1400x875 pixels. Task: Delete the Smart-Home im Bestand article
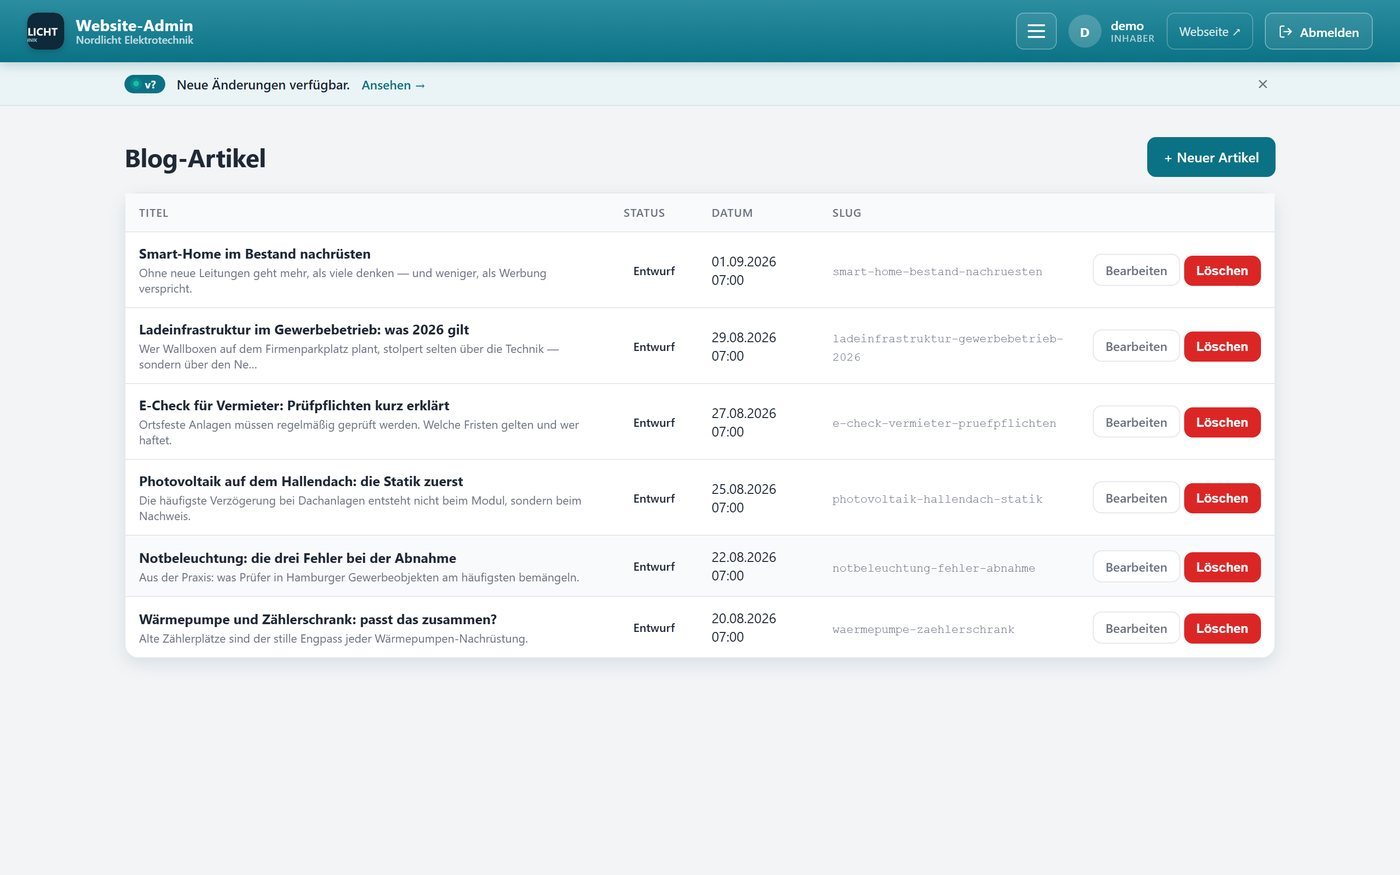coord(1222,271)
